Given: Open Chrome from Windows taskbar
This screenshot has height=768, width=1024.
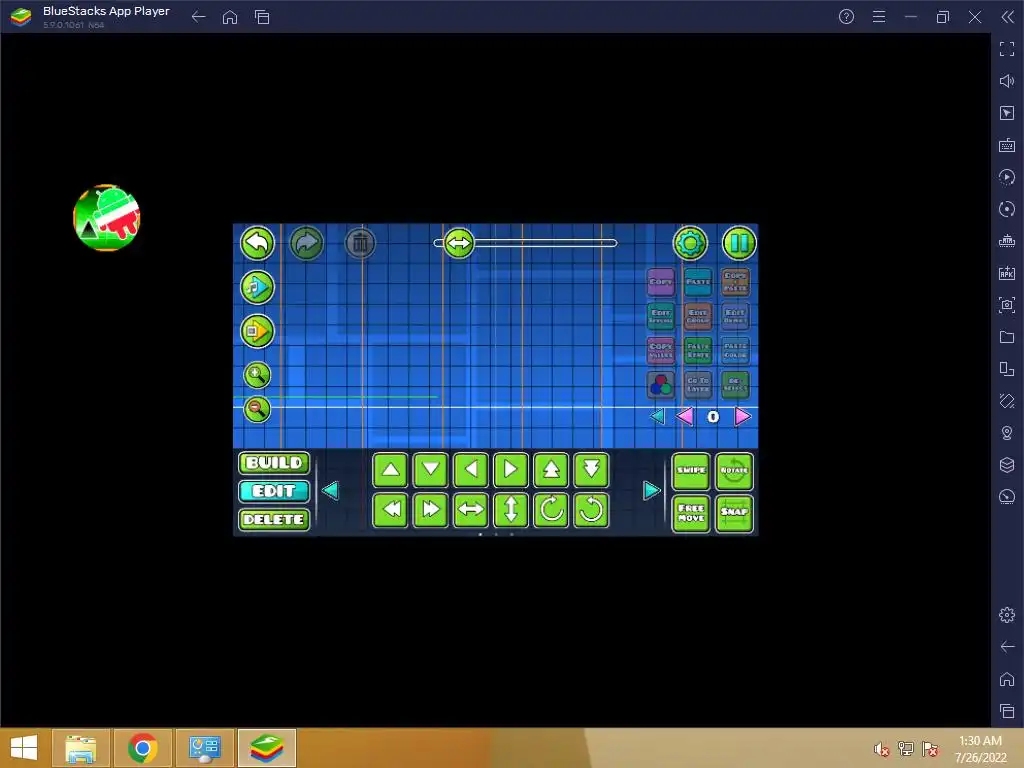Looking at the screenshot, I should coord(143,748).
